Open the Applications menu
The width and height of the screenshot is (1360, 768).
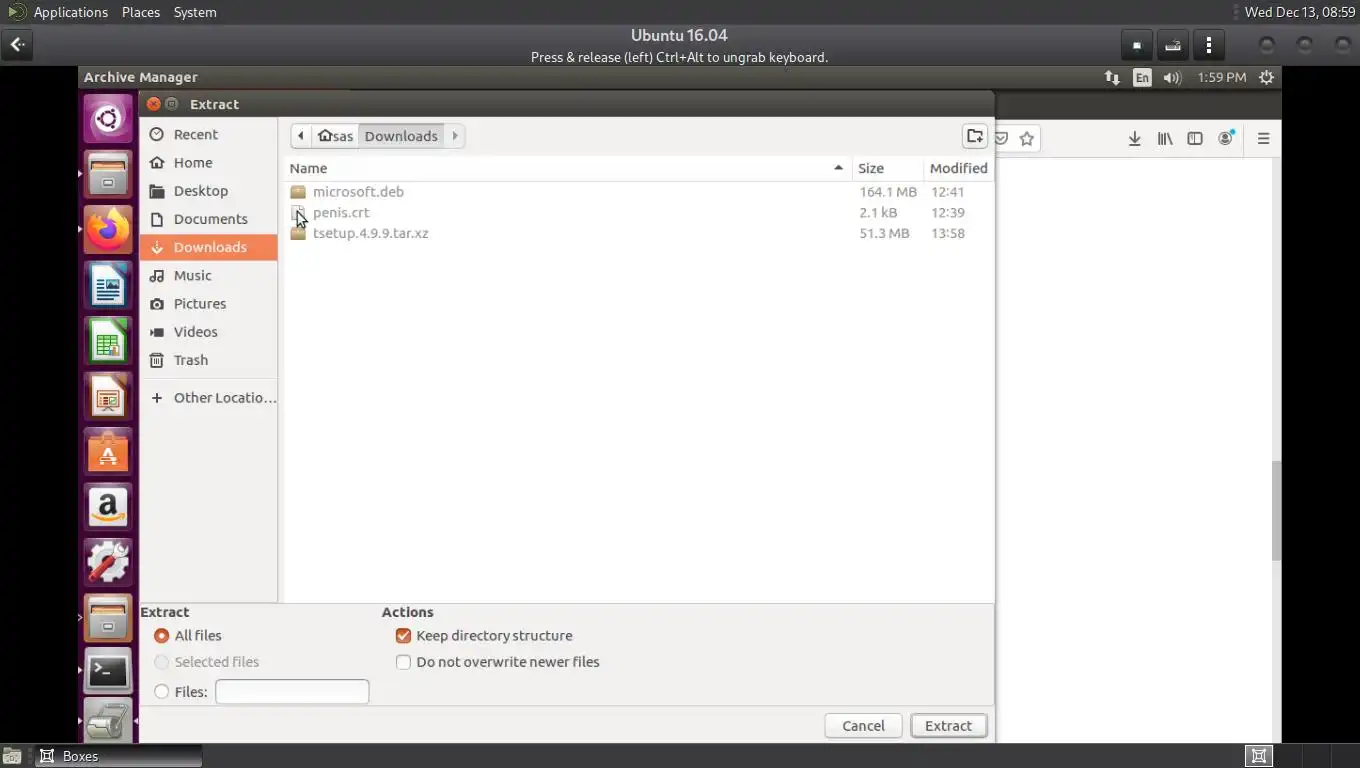coord(70,12)
